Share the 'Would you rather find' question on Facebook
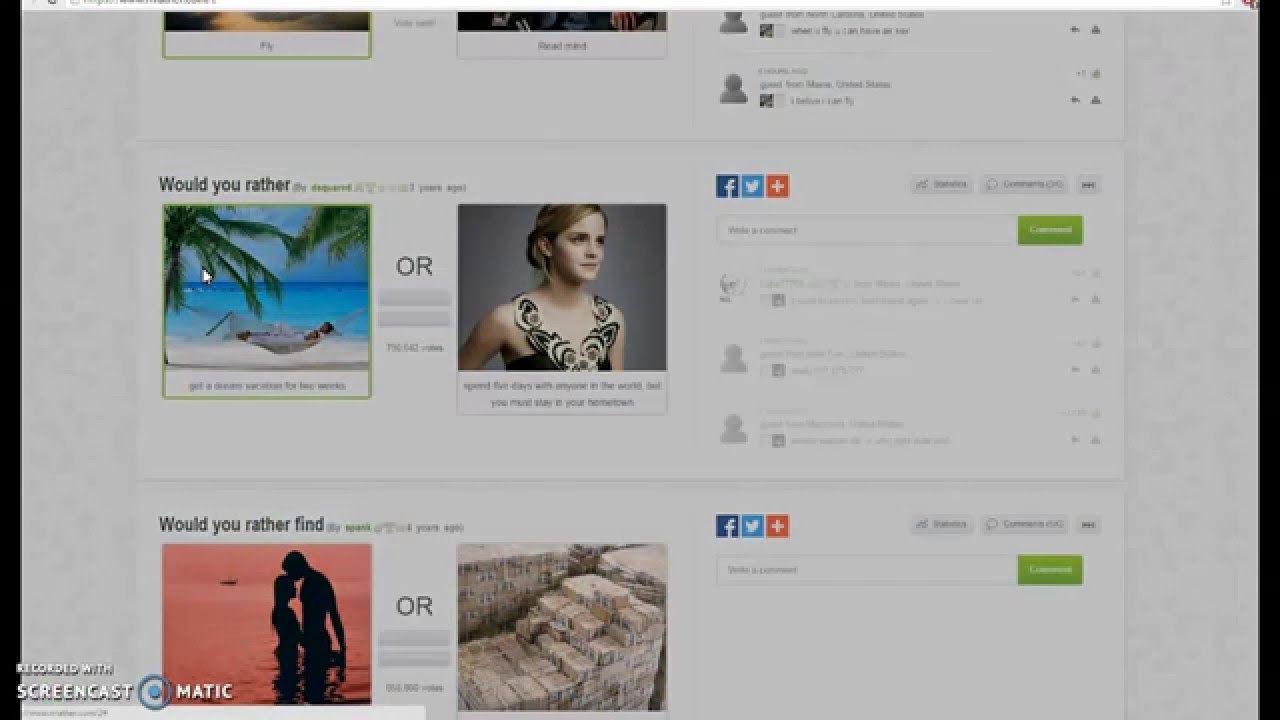The image size is (1280, 720). point(727,526)
